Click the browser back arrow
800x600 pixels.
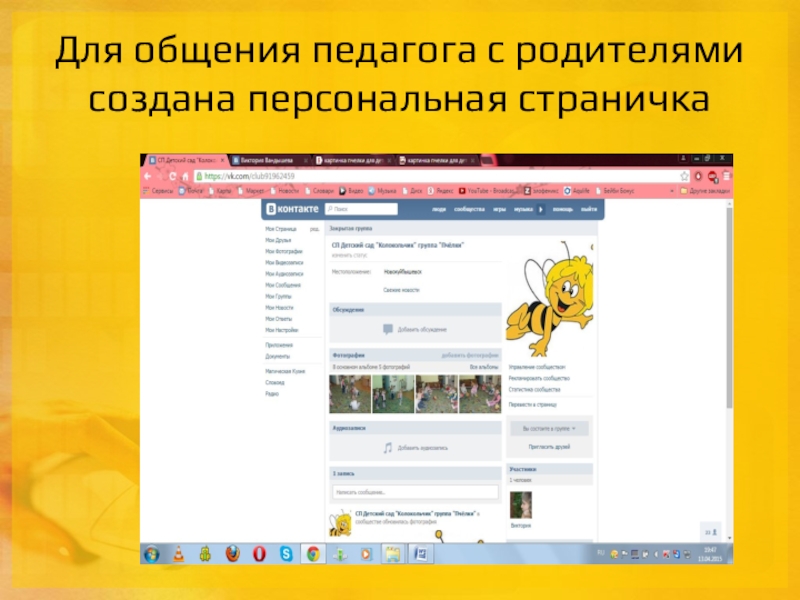(148, 176)
